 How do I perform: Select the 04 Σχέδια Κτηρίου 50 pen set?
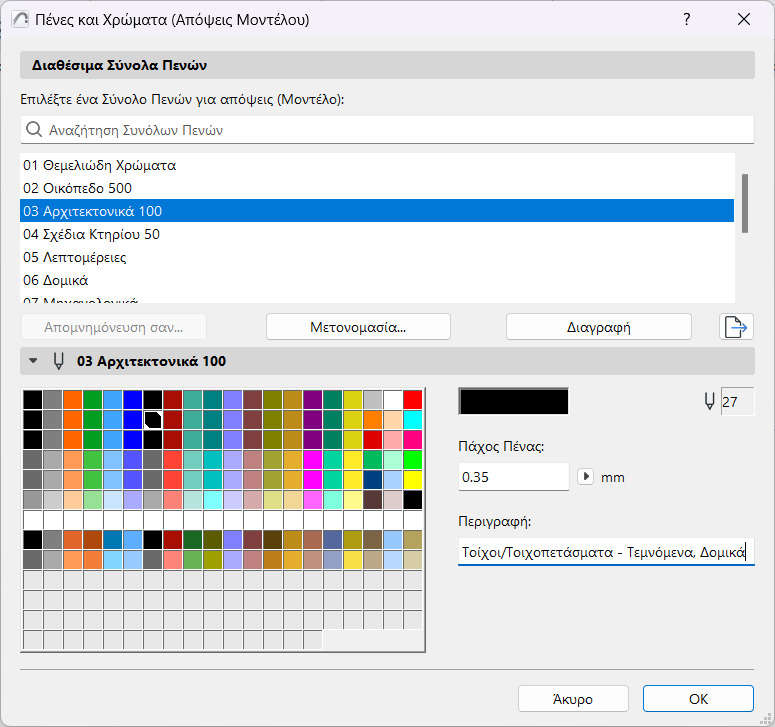(x=92, y=234)
